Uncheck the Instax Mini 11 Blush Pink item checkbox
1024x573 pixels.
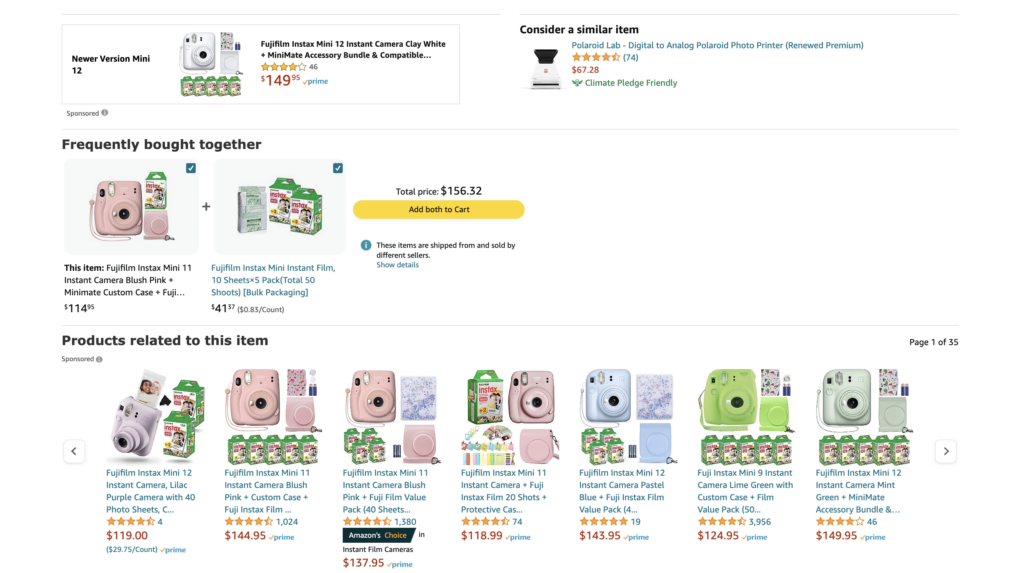191,168
